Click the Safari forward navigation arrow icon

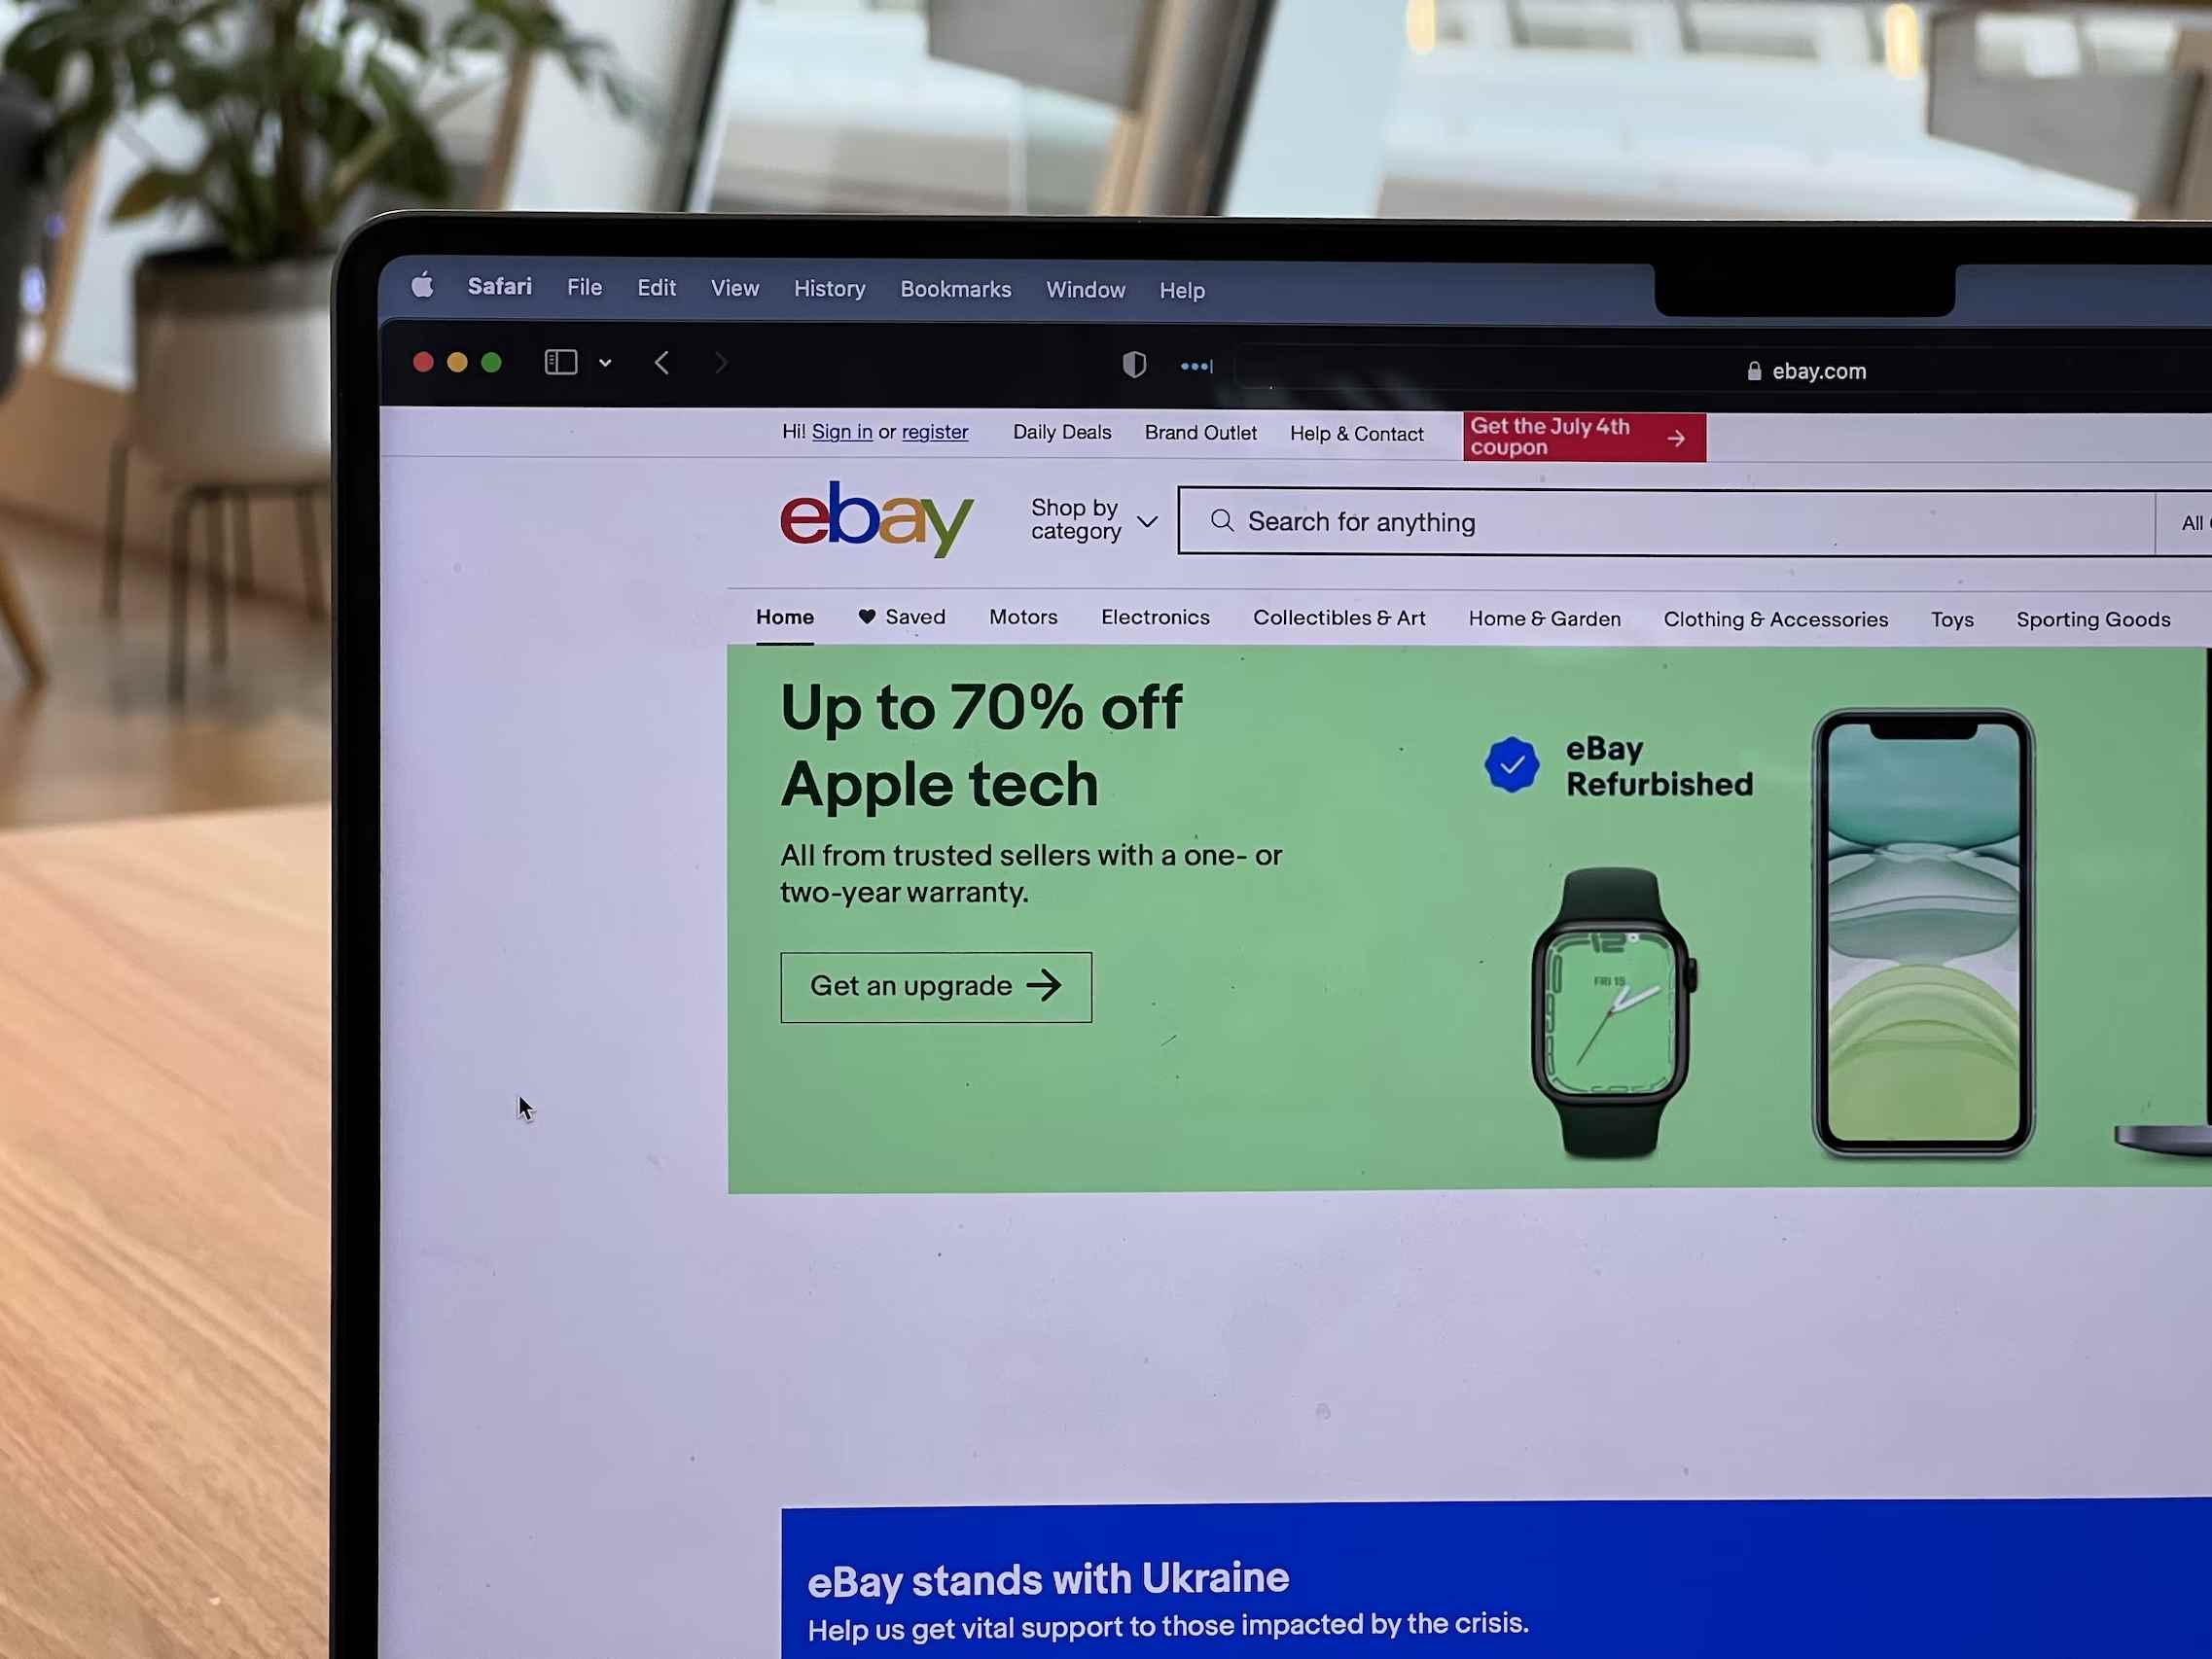(x=722, y=363)
